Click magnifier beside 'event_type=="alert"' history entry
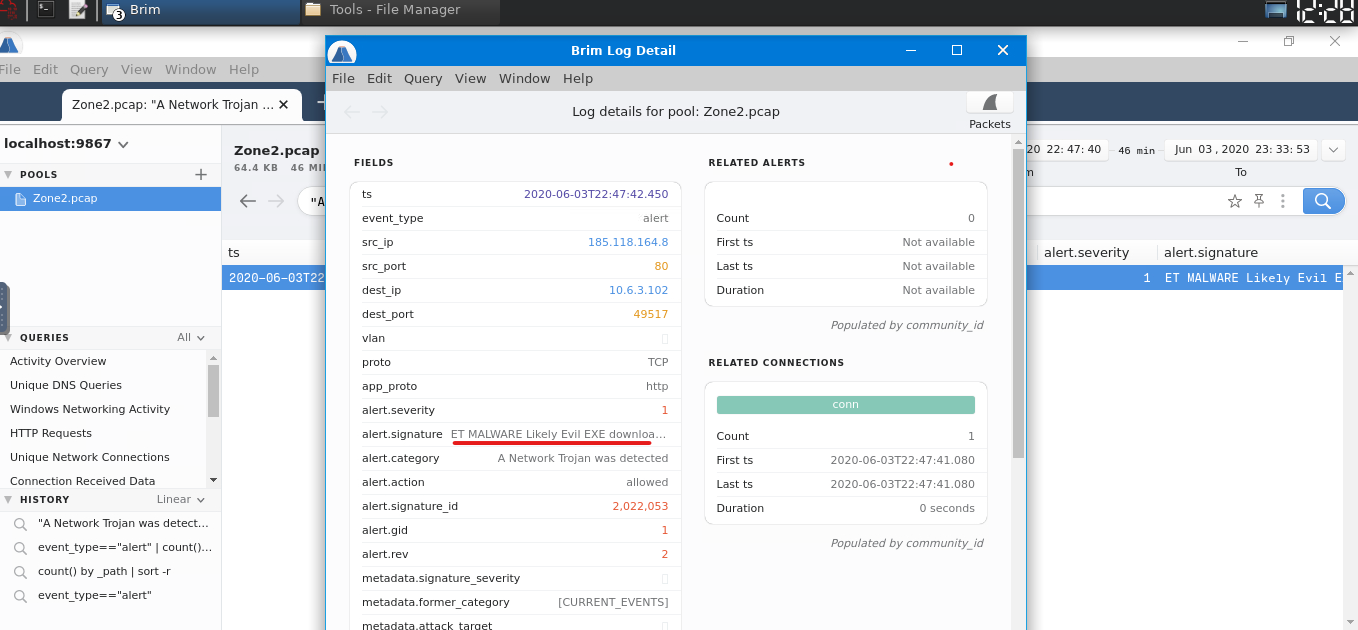Image resolution: width=1358 pixels, height=630 pixels. pyautogui.click(x=20, y=595)
